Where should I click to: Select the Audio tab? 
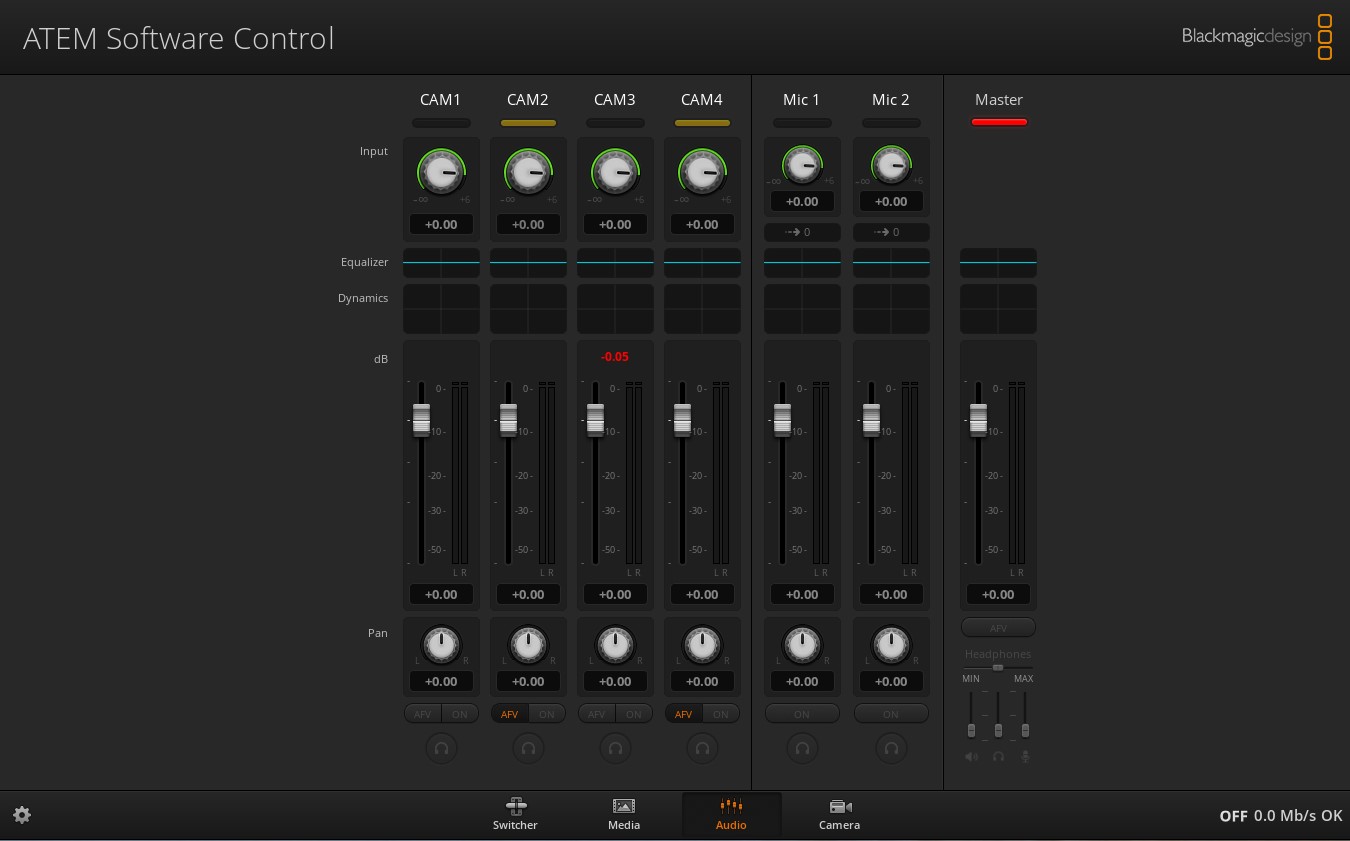coord(731,814)
